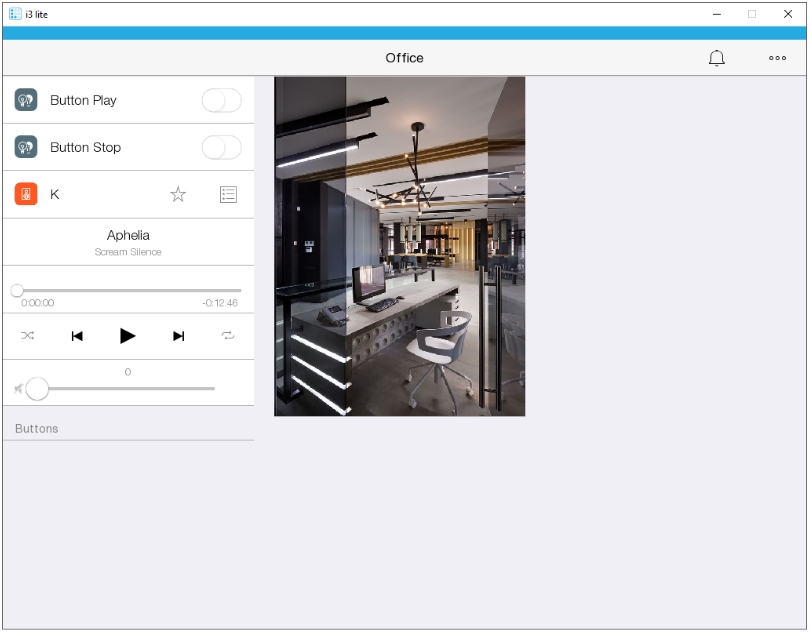Enable shuffle playback
Viewport: 811px width, 634px height.
(x=28, y=336)
